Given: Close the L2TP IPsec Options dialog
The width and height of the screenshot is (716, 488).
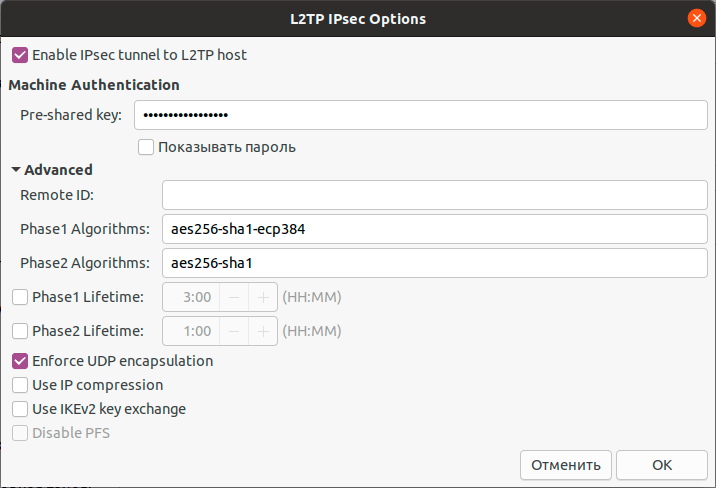Looking at the screenshot, I should 696,18.
